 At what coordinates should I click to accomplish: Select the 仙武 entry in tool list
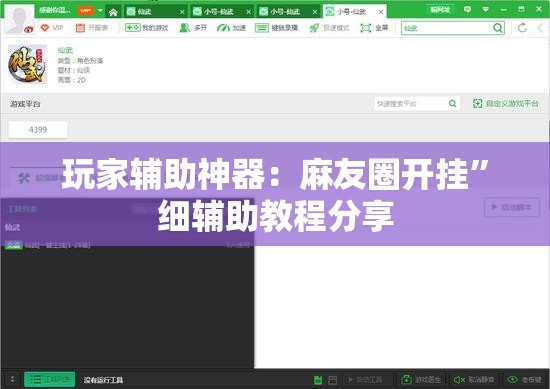[13, 227]
